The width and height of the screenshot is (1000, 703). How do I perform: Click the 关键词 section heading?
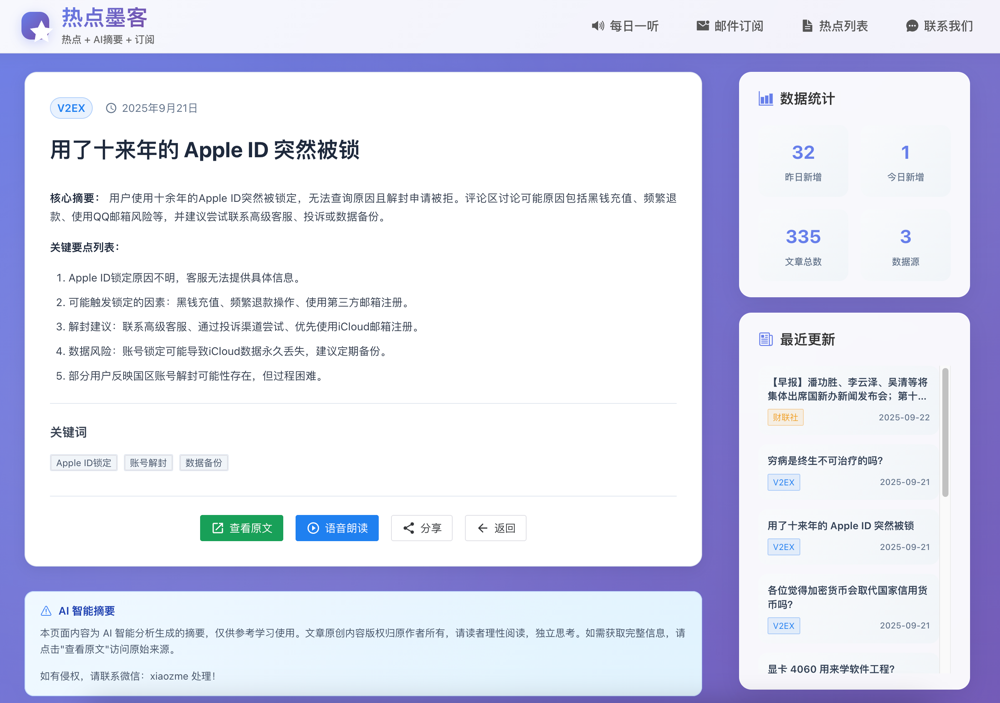pyautogui.click(x=68, y=433)
